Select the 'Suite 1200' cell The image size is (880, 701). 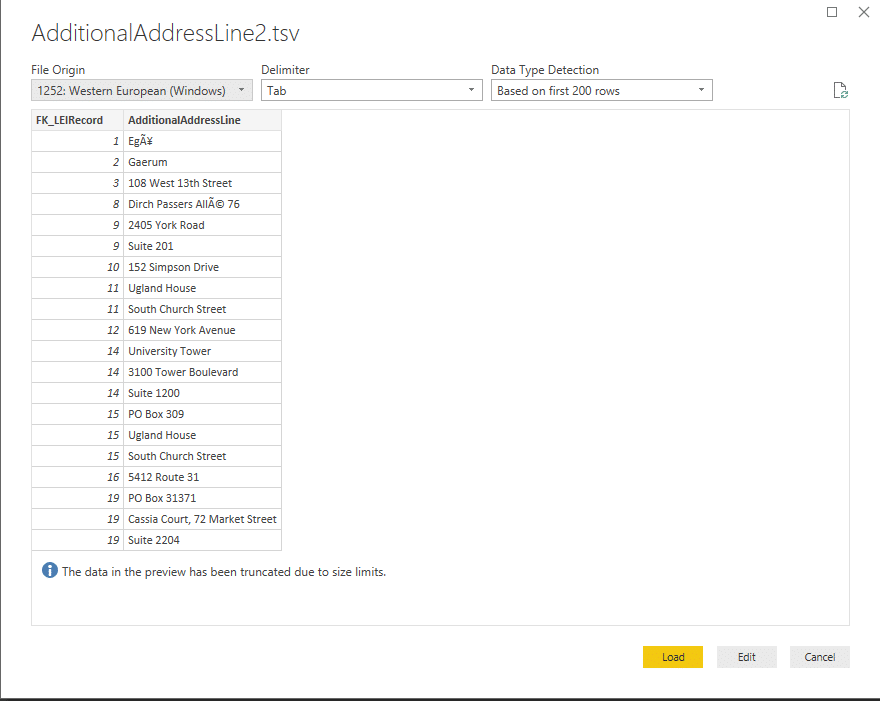click(x=202, y=393)
